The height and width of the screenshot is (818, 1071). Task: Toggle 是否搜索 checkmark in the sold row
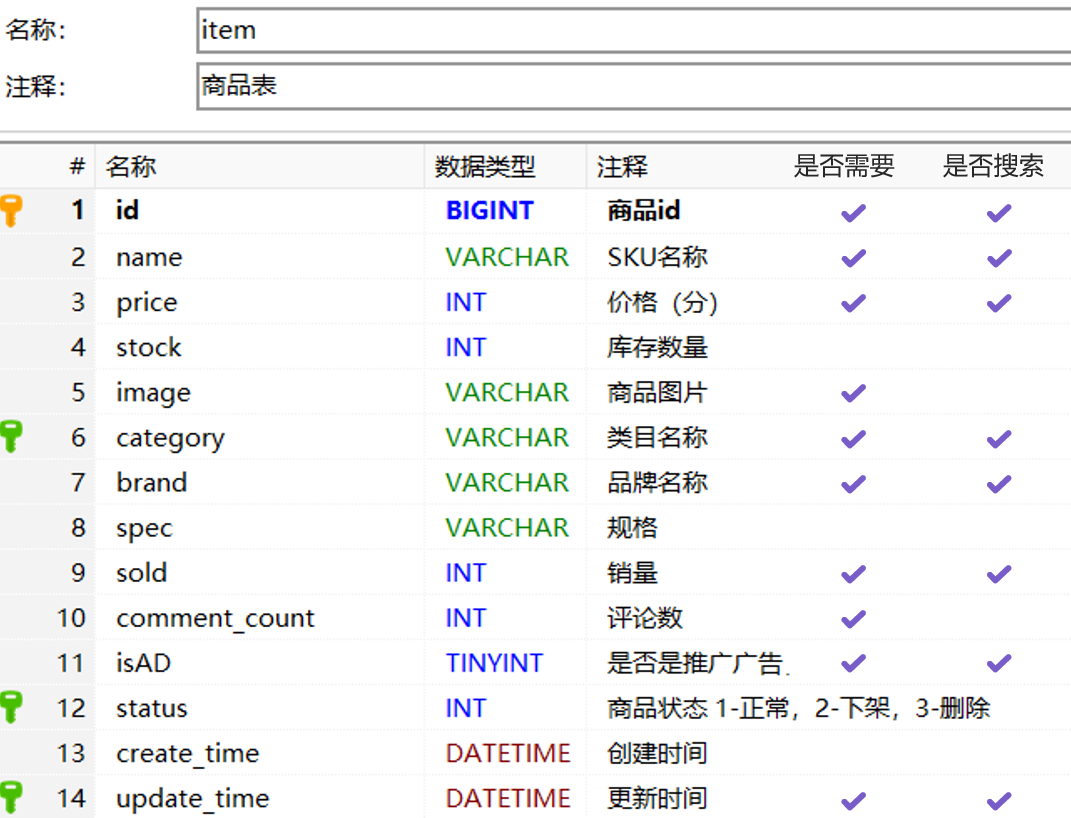(998, 573)
